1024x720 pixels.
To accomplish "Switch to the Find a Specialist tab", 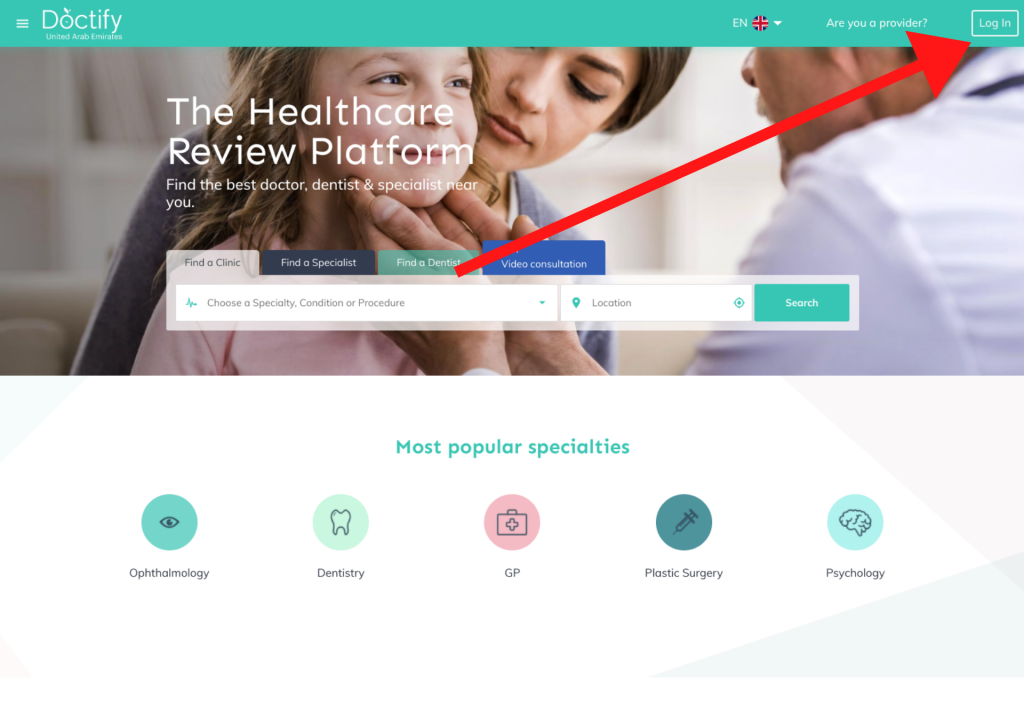I will click(x=319, y=263).
